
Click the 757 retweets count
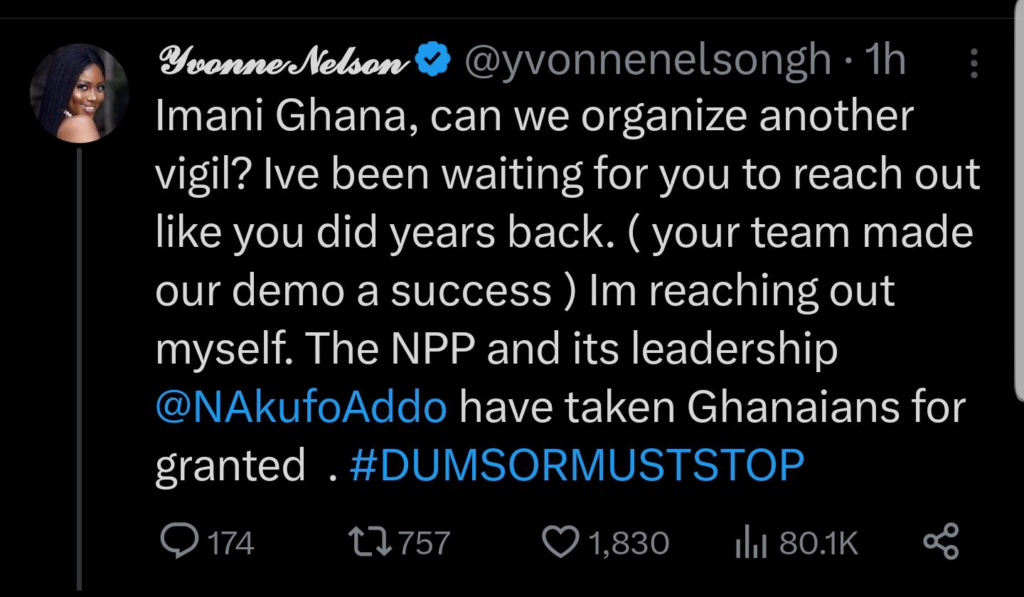[424, 543]
